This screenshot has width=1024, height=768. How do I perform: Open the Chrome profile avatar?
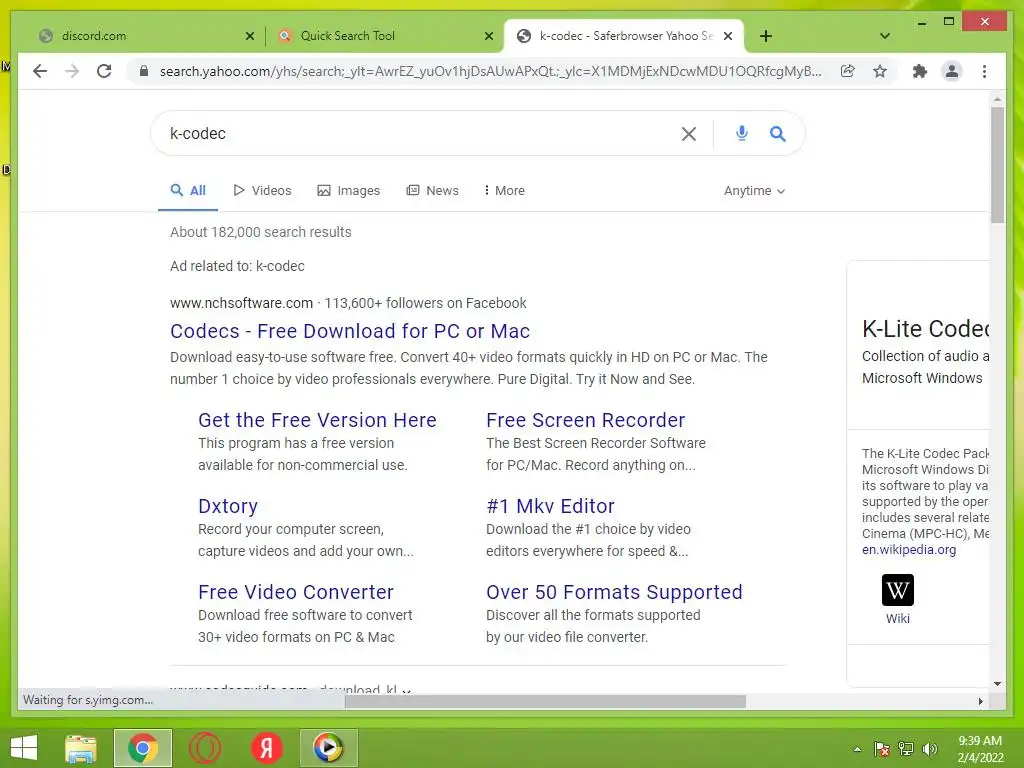pyautogui.click(x=952, y=71)
